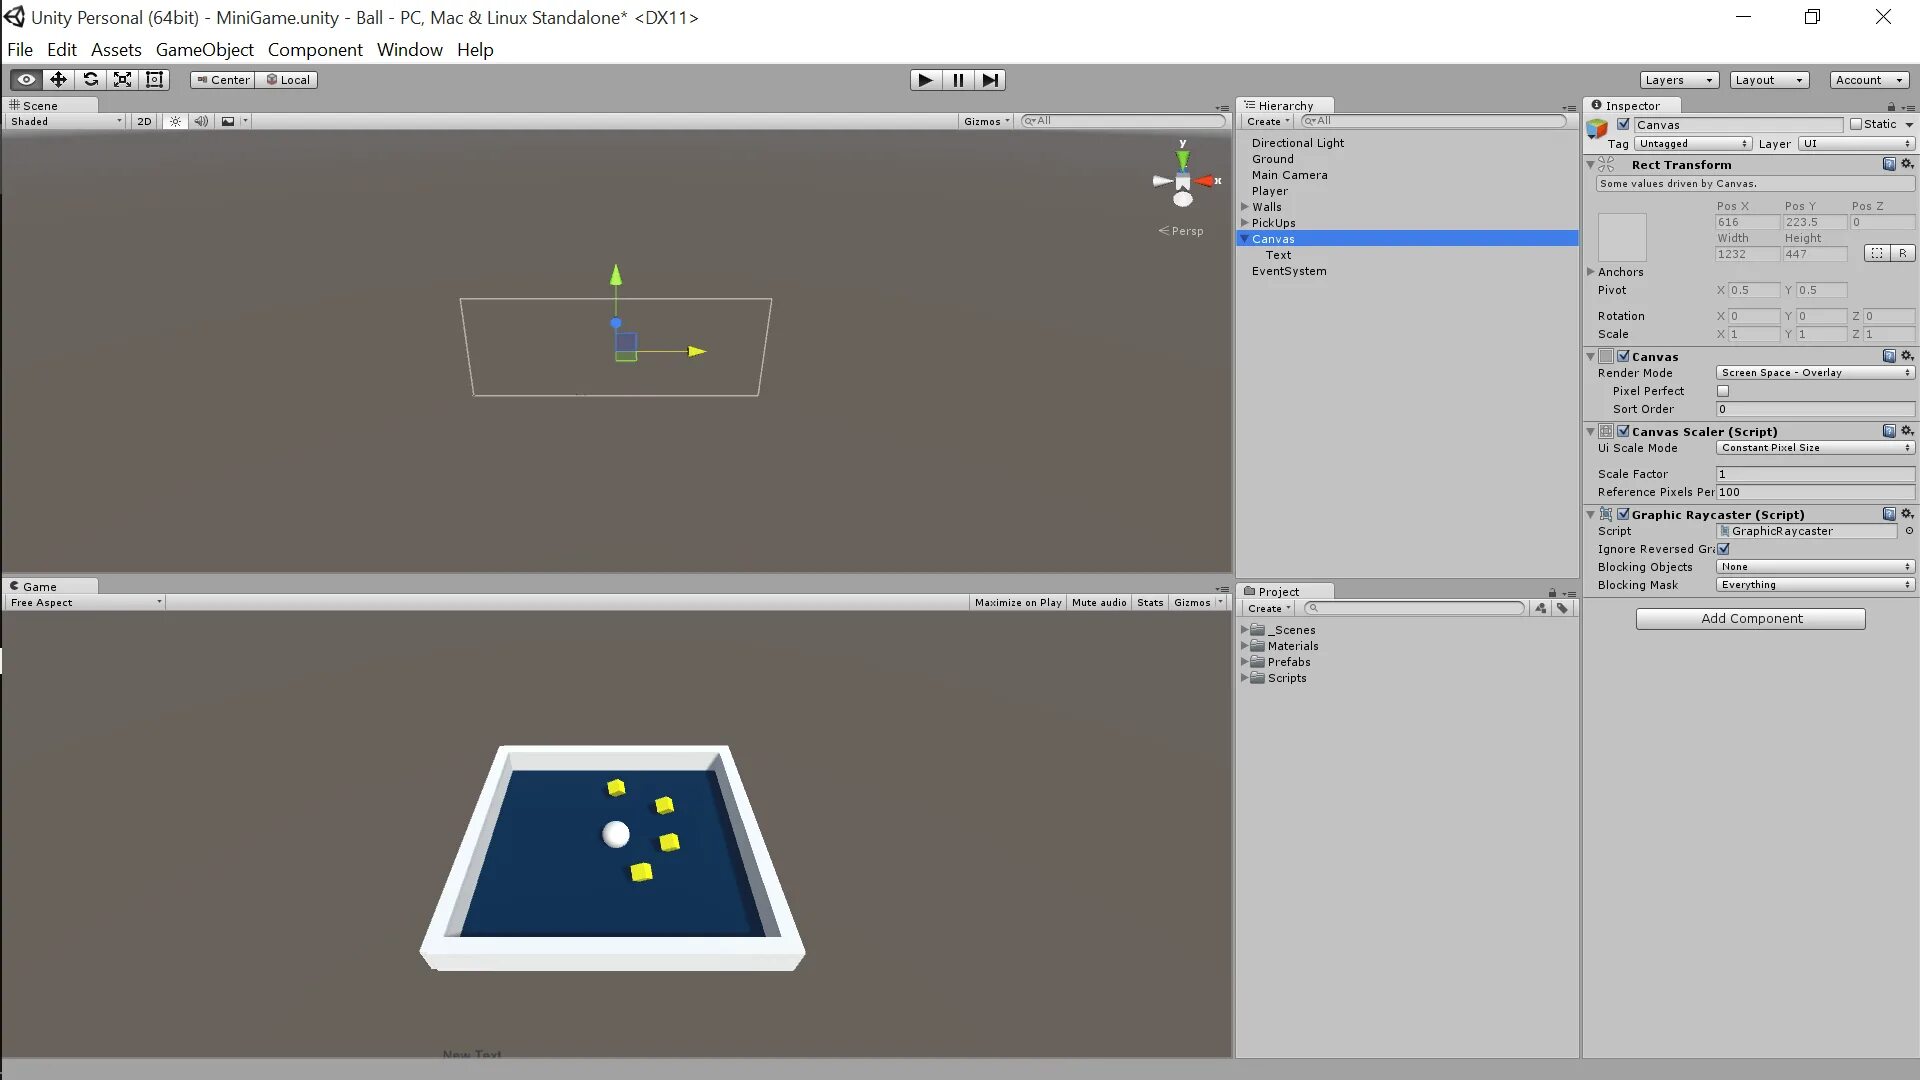1920x1080 pixels.
Task: Select the Scale tool
Action: coord(122,80)
